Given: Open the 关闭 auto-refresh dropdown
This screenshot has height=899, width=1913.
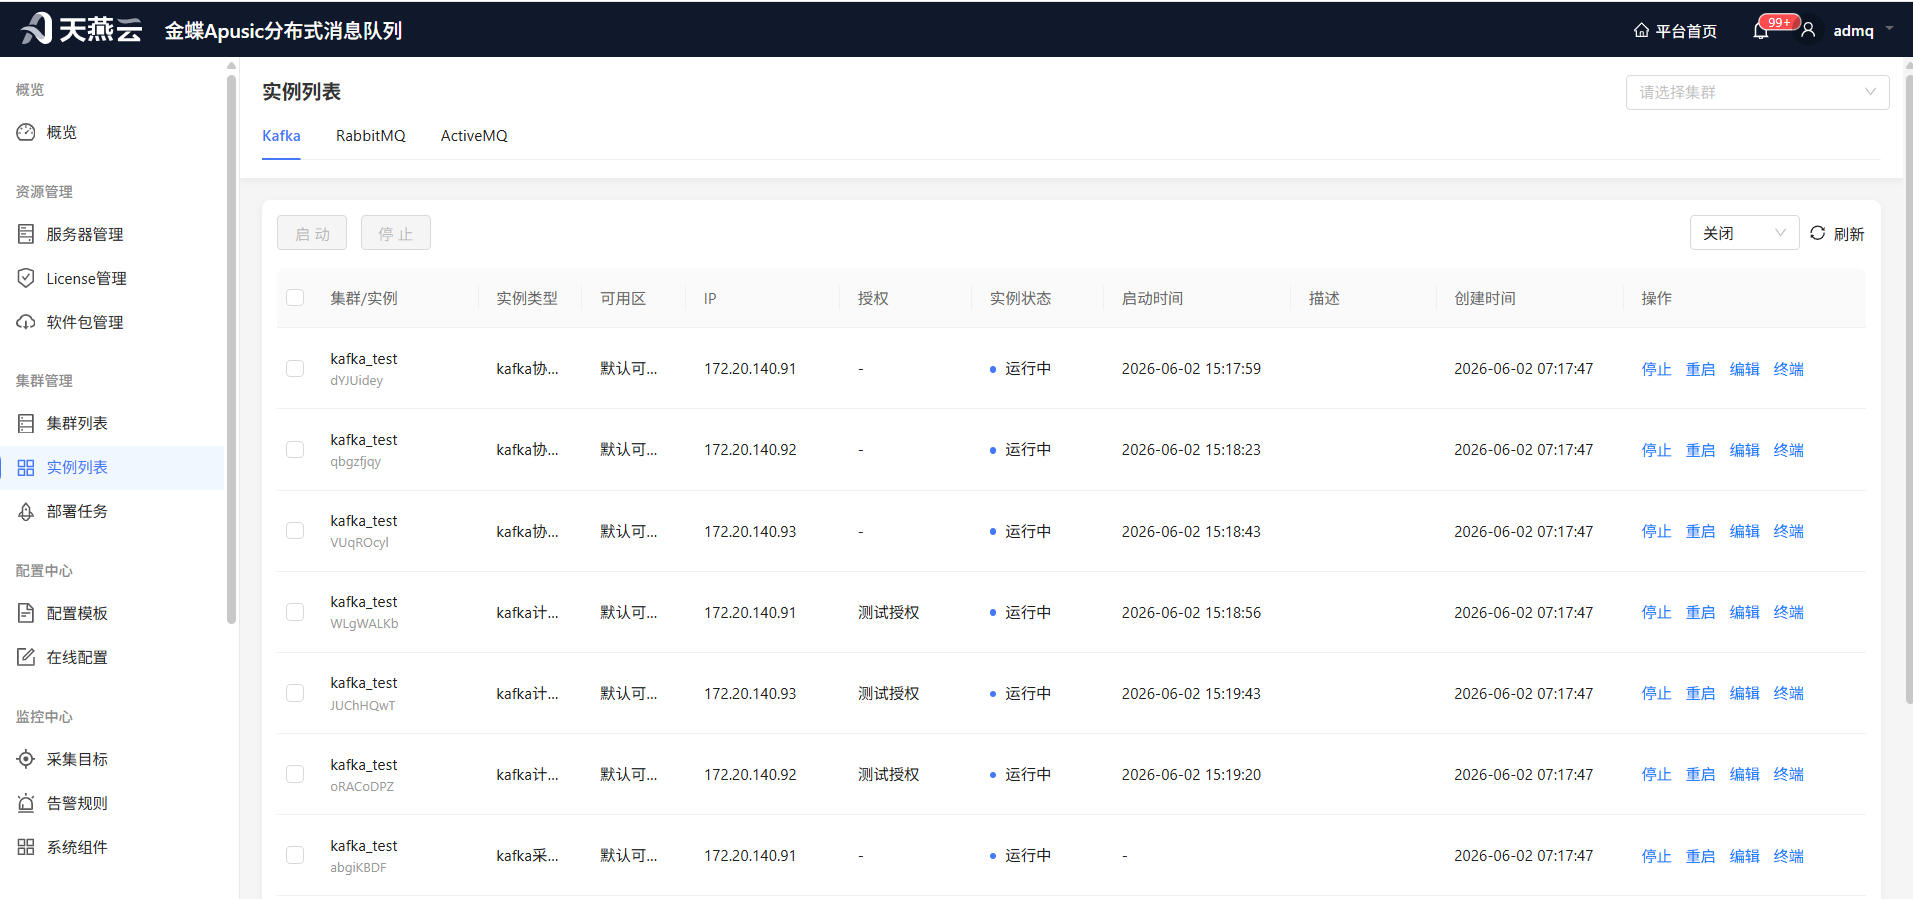Looking at the screenshot, I should (1744, 233).
